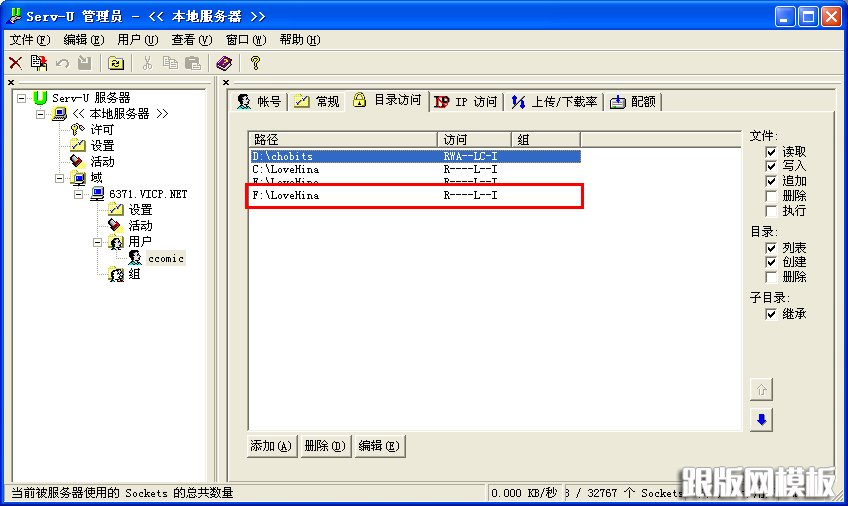The width and height of the screenshot is (848, 506).
Task: Collapse the Serv-U 服务器 root node
Action: pos(21,98)
